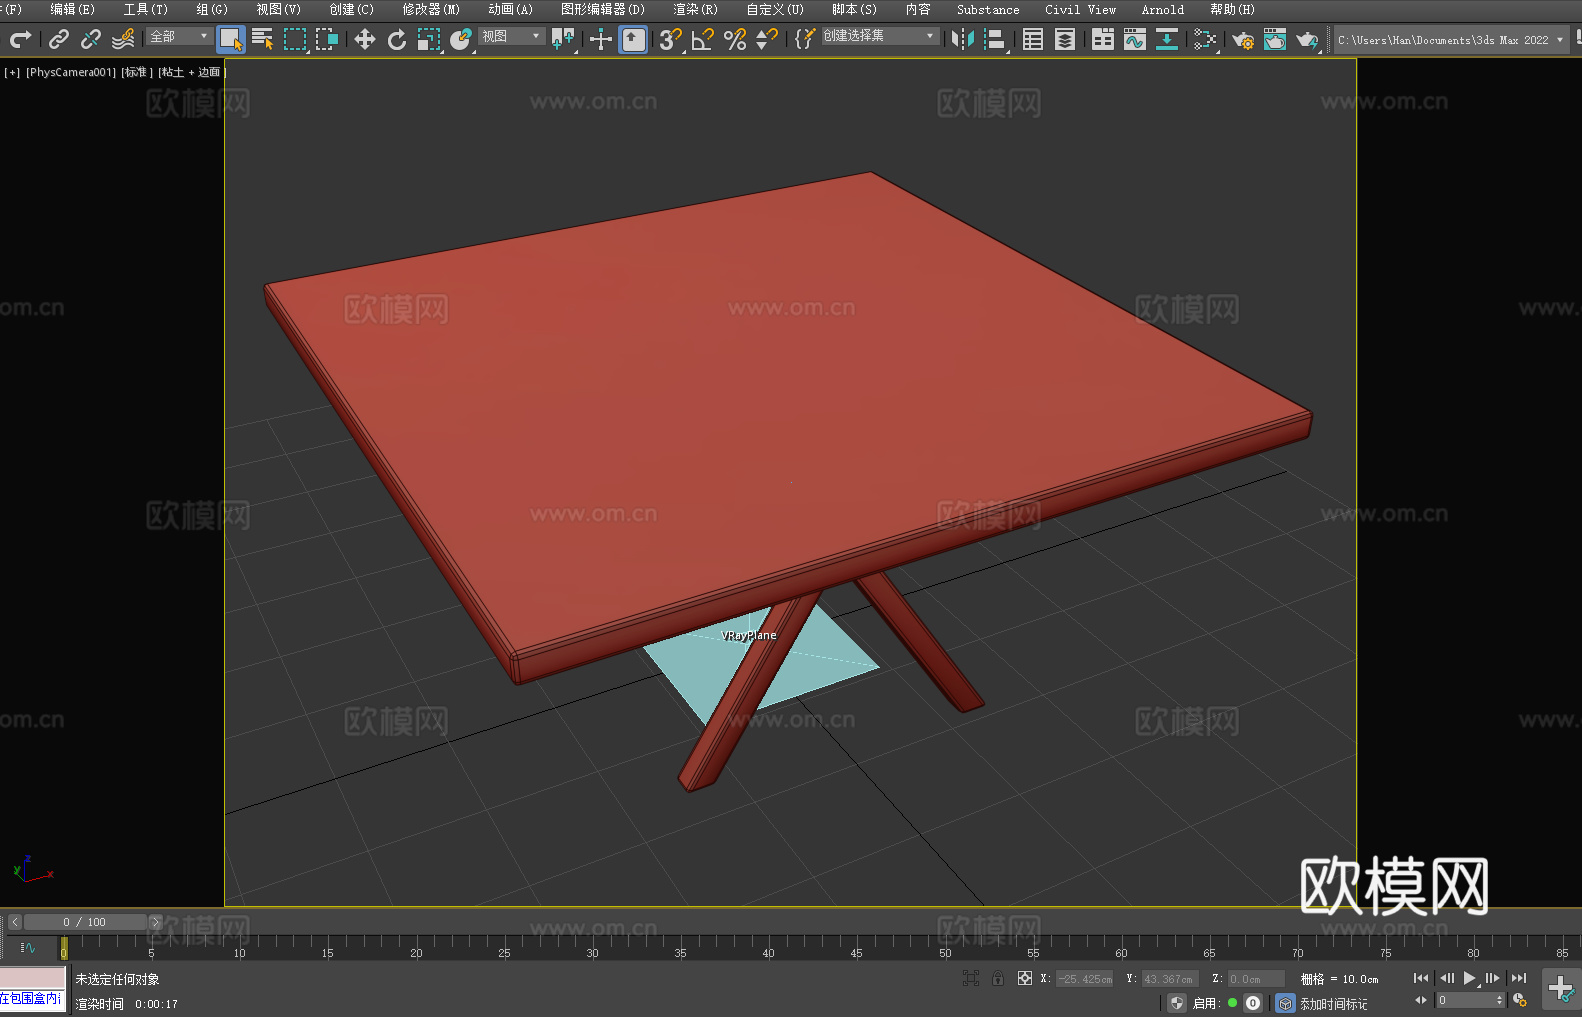Open the '渲染(R)' menu
Image resolution: width=1582 pixels, height=1017 pixels.
coord(695,9)
